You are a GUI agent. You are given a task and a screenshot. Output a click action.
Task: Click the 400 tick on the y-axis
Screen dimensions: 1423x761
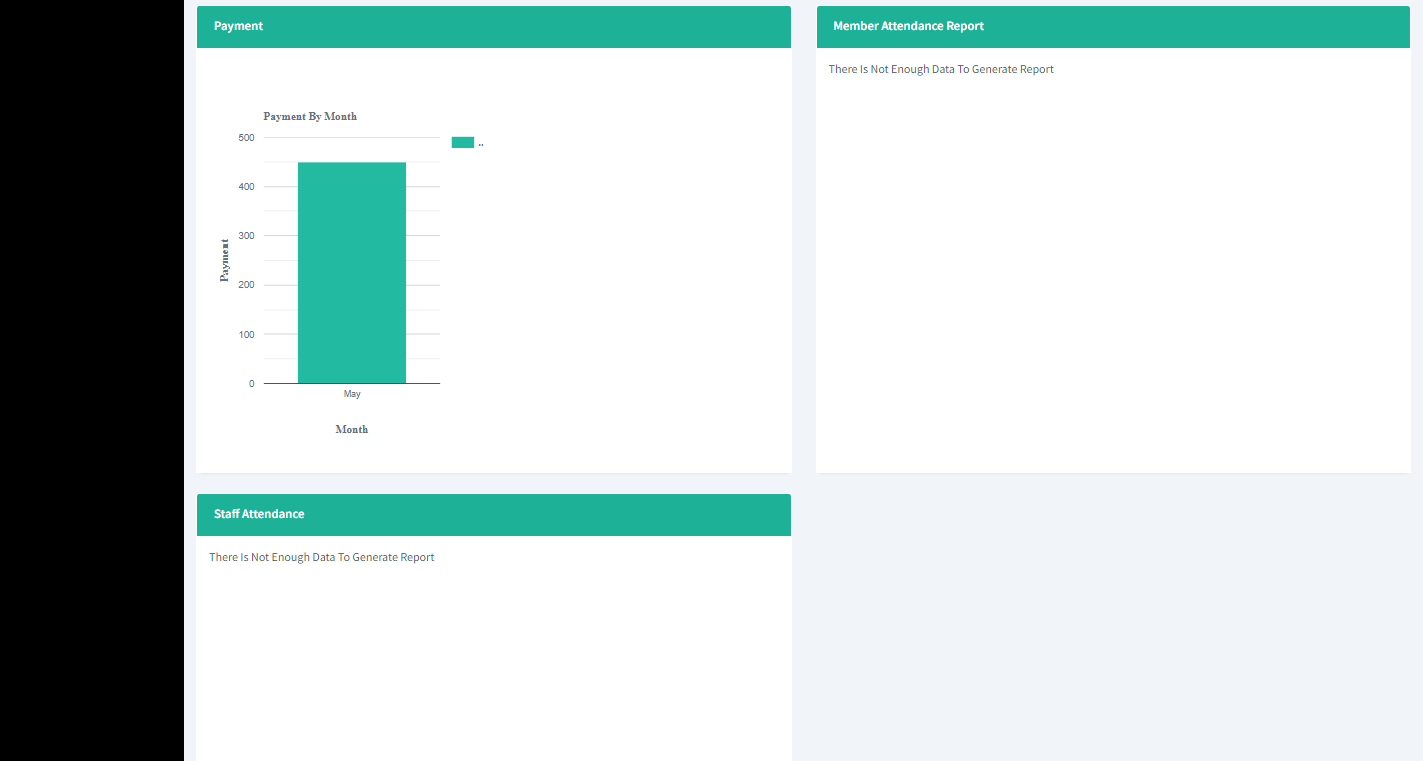coord(246,187)
